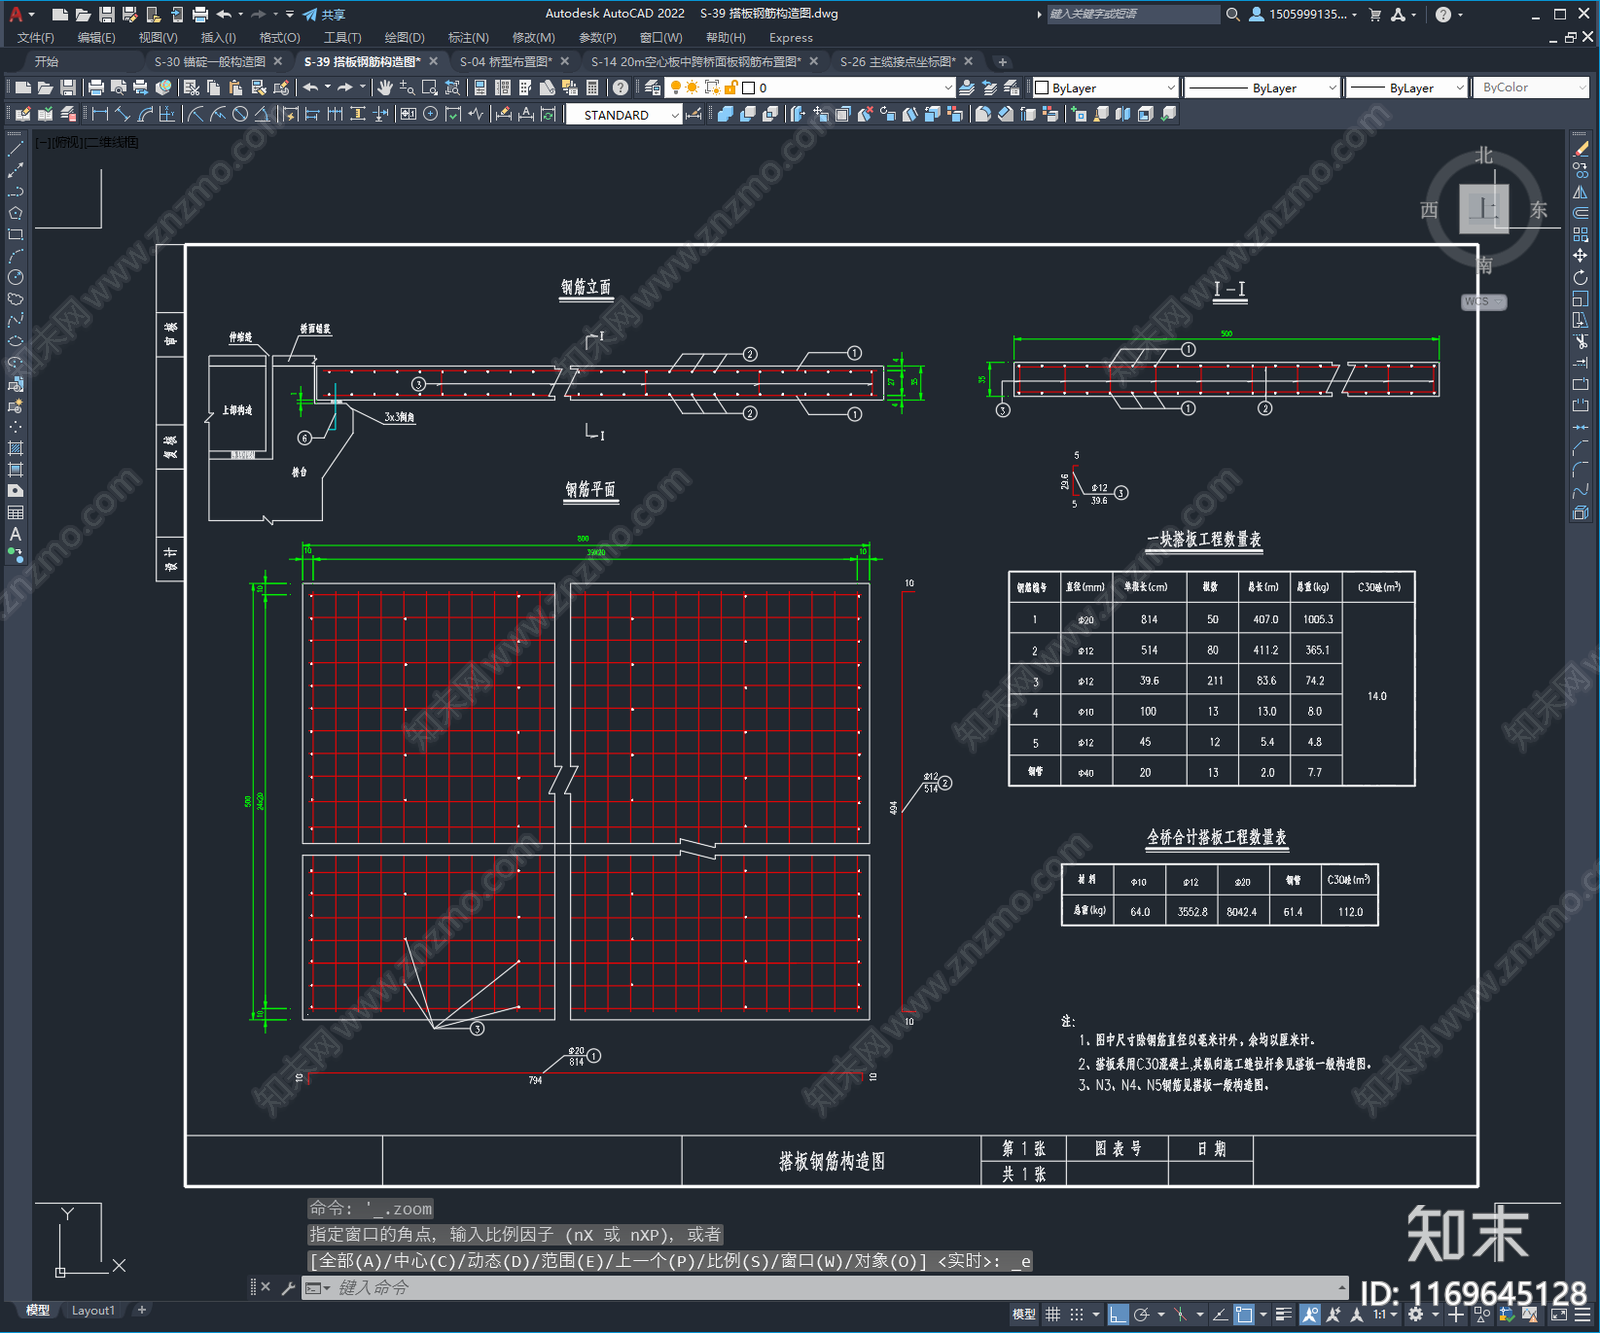1600x1333 pixels.
Task: Open the Plot printer icon in the standard toolbar
Action: click(x=96, y=88)
